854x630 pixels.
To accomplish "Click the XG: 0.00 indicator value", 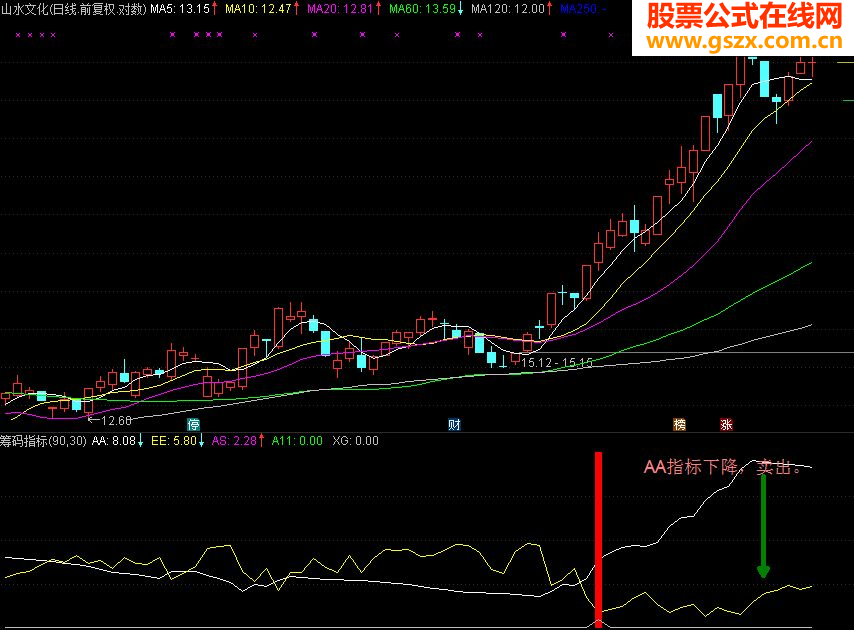I will click(356, 441).
